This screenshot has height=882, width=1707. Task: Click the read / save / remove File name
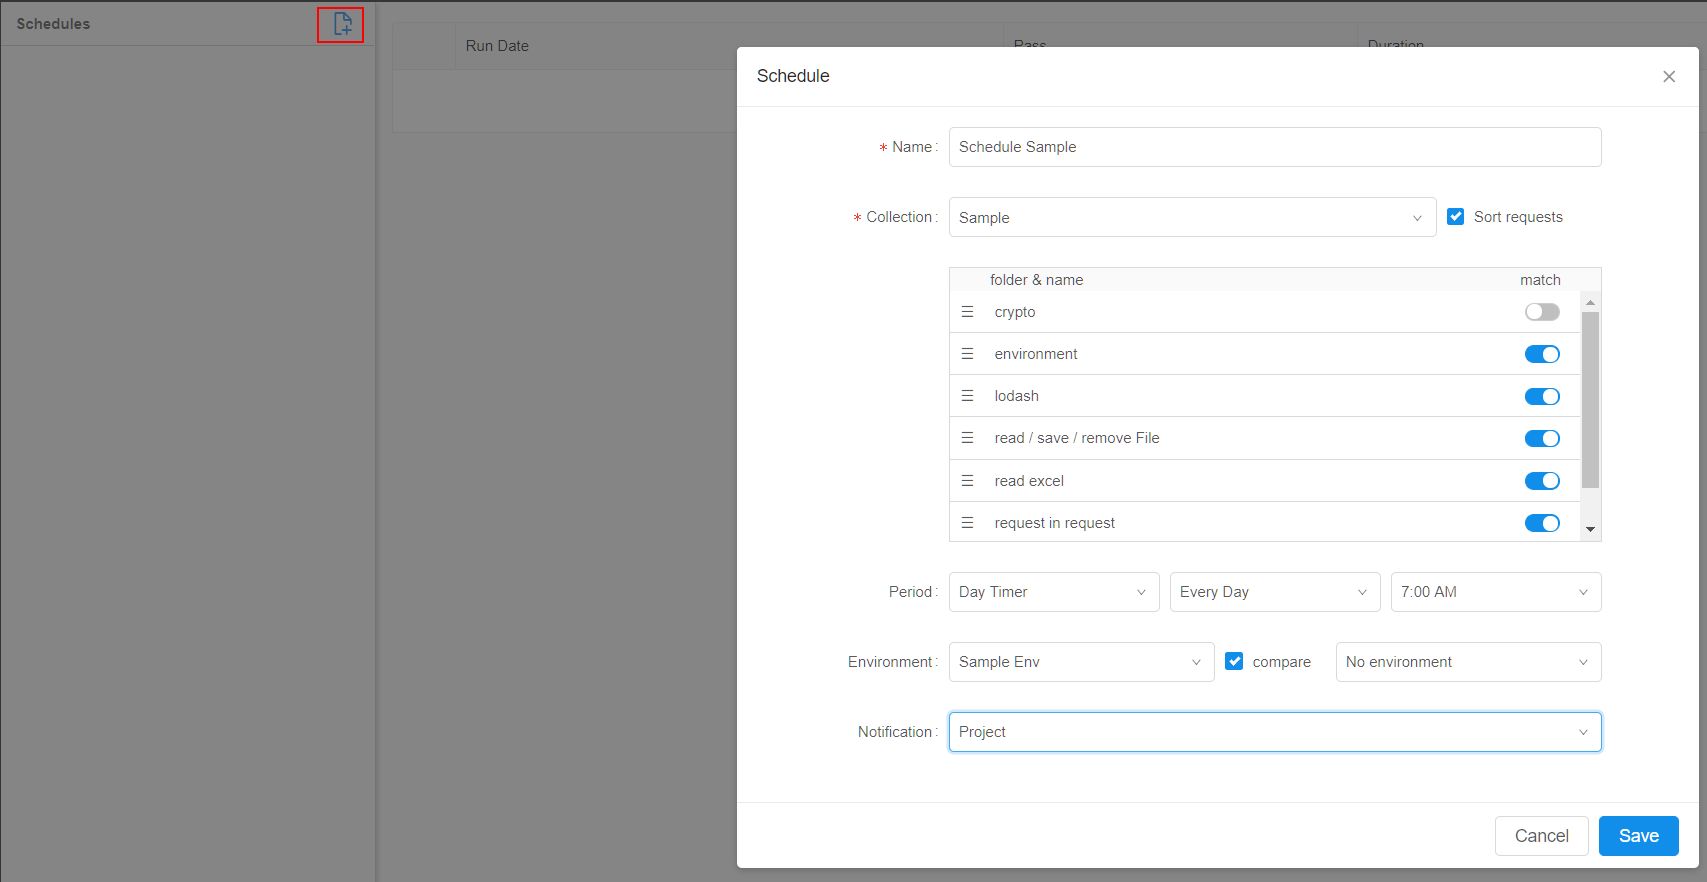click(1077, 438)
